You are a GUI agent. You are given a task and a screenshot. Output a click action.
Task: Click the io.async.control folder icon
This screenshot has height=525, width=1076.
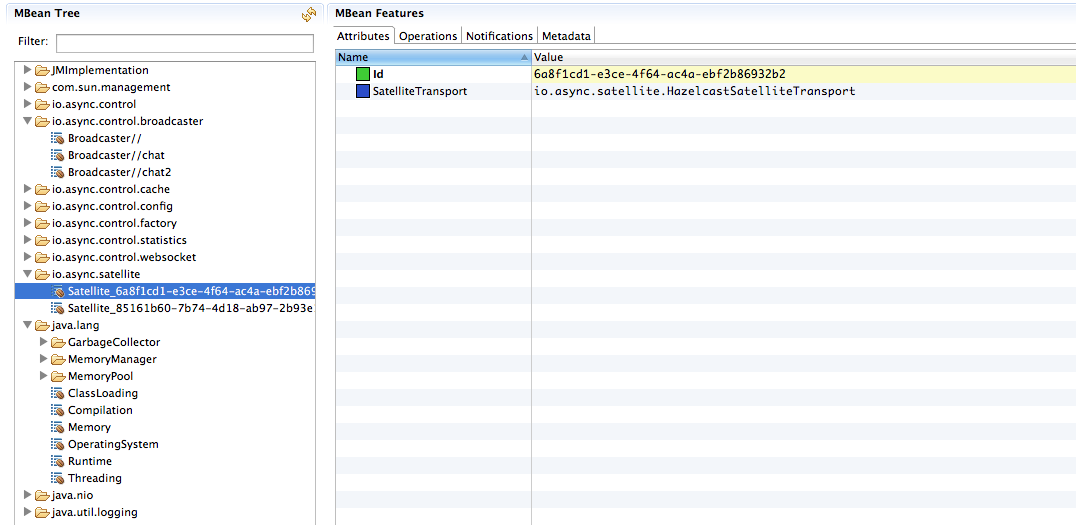(x=43, y=104)
